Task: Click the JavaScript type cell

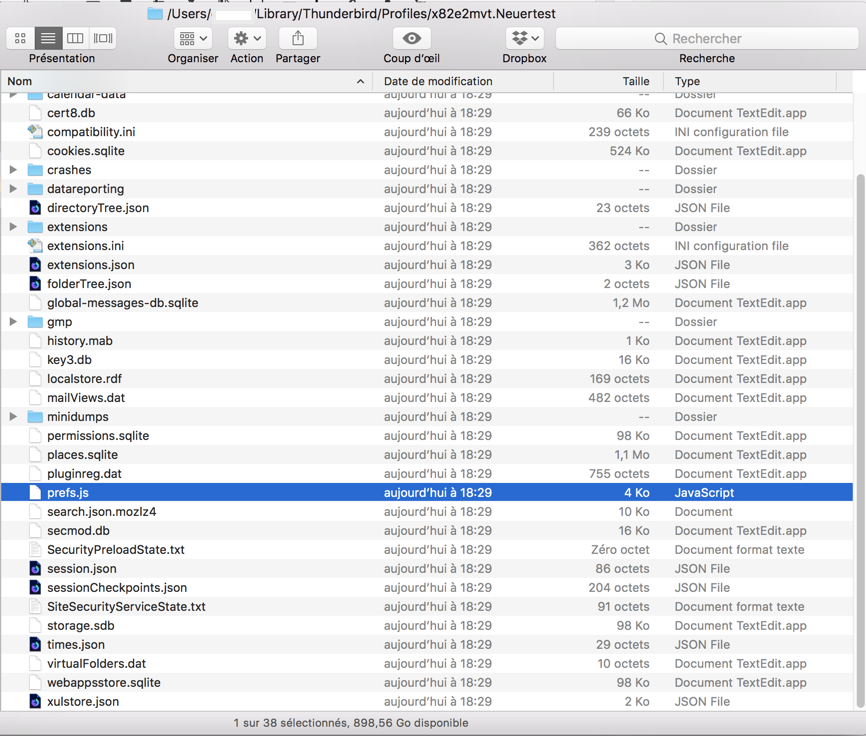Action: pos(704,493)
